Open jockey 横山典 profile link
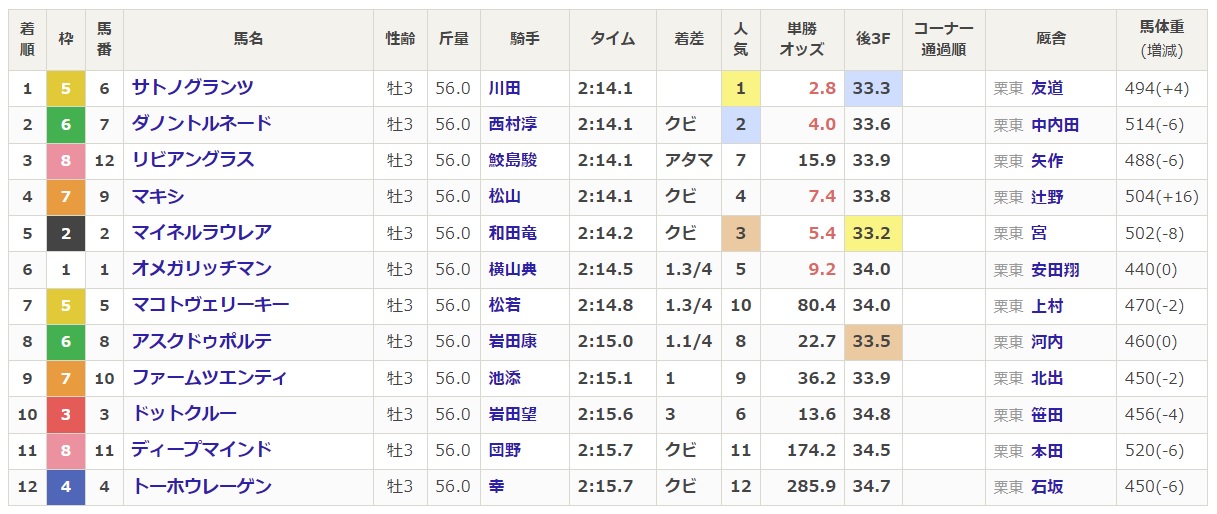This screenshot has width=1217, height=514. tap(512, 269)
